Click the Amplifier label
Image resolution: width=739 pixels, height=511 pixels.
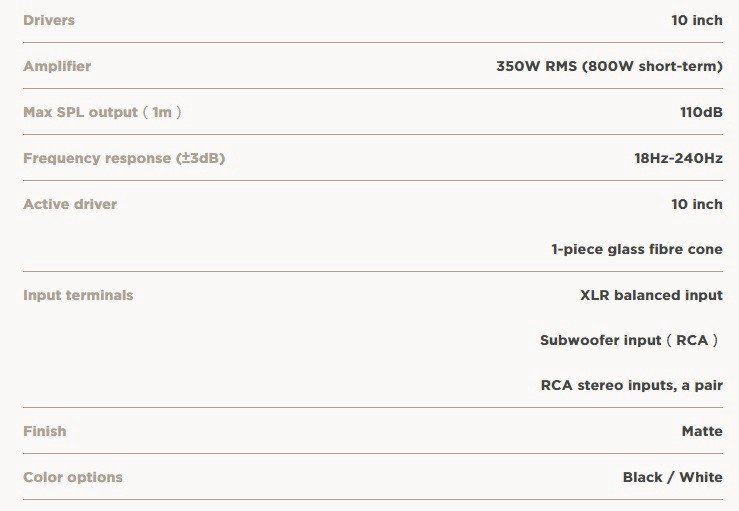pyautogui.click(x=57, y=66)
